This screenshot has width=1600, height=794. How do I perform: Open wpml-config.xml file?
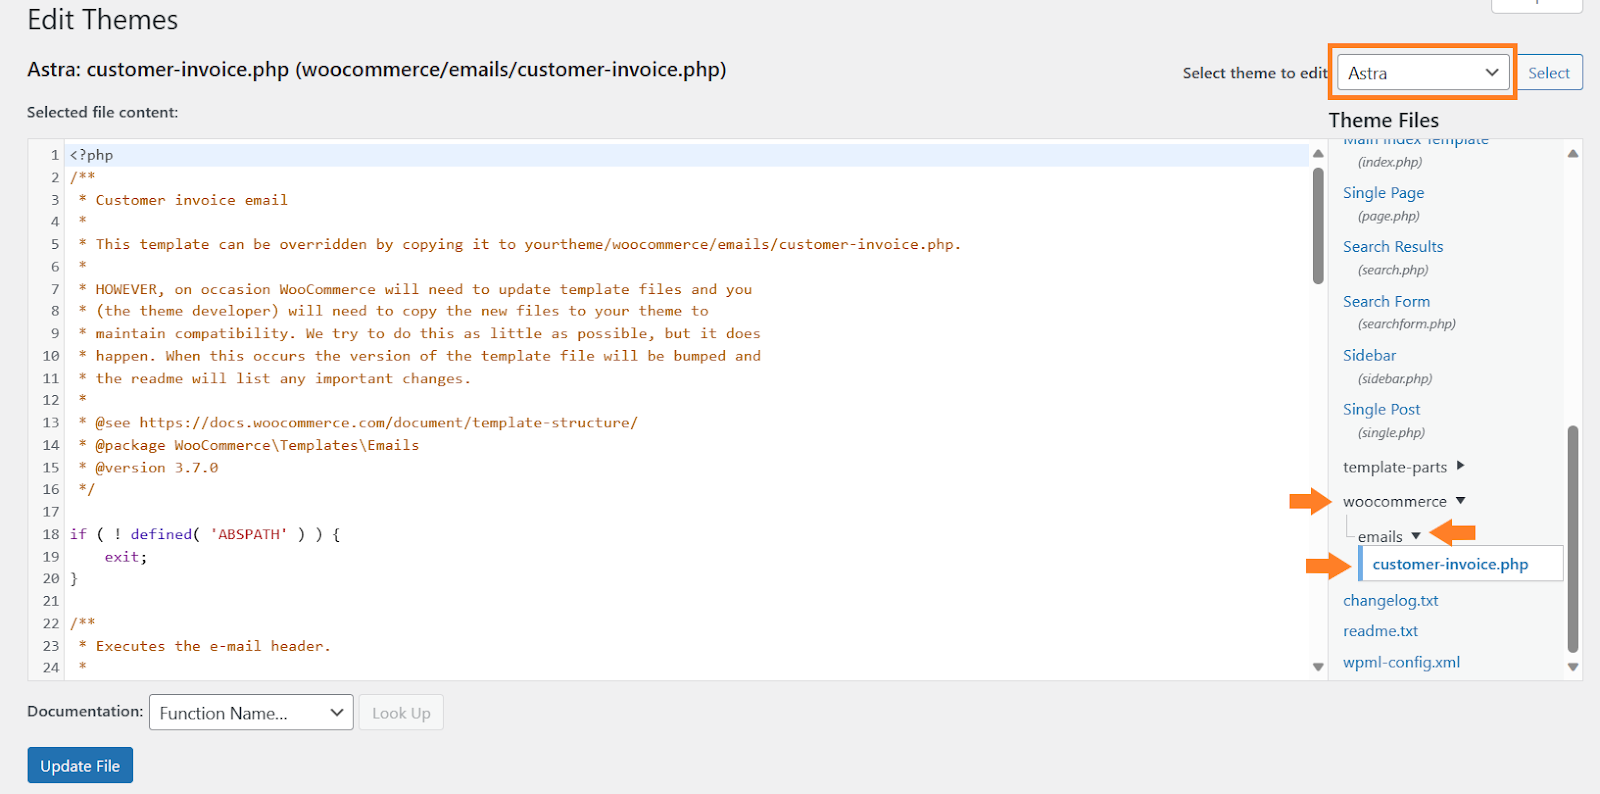(x=1401, y=662)
